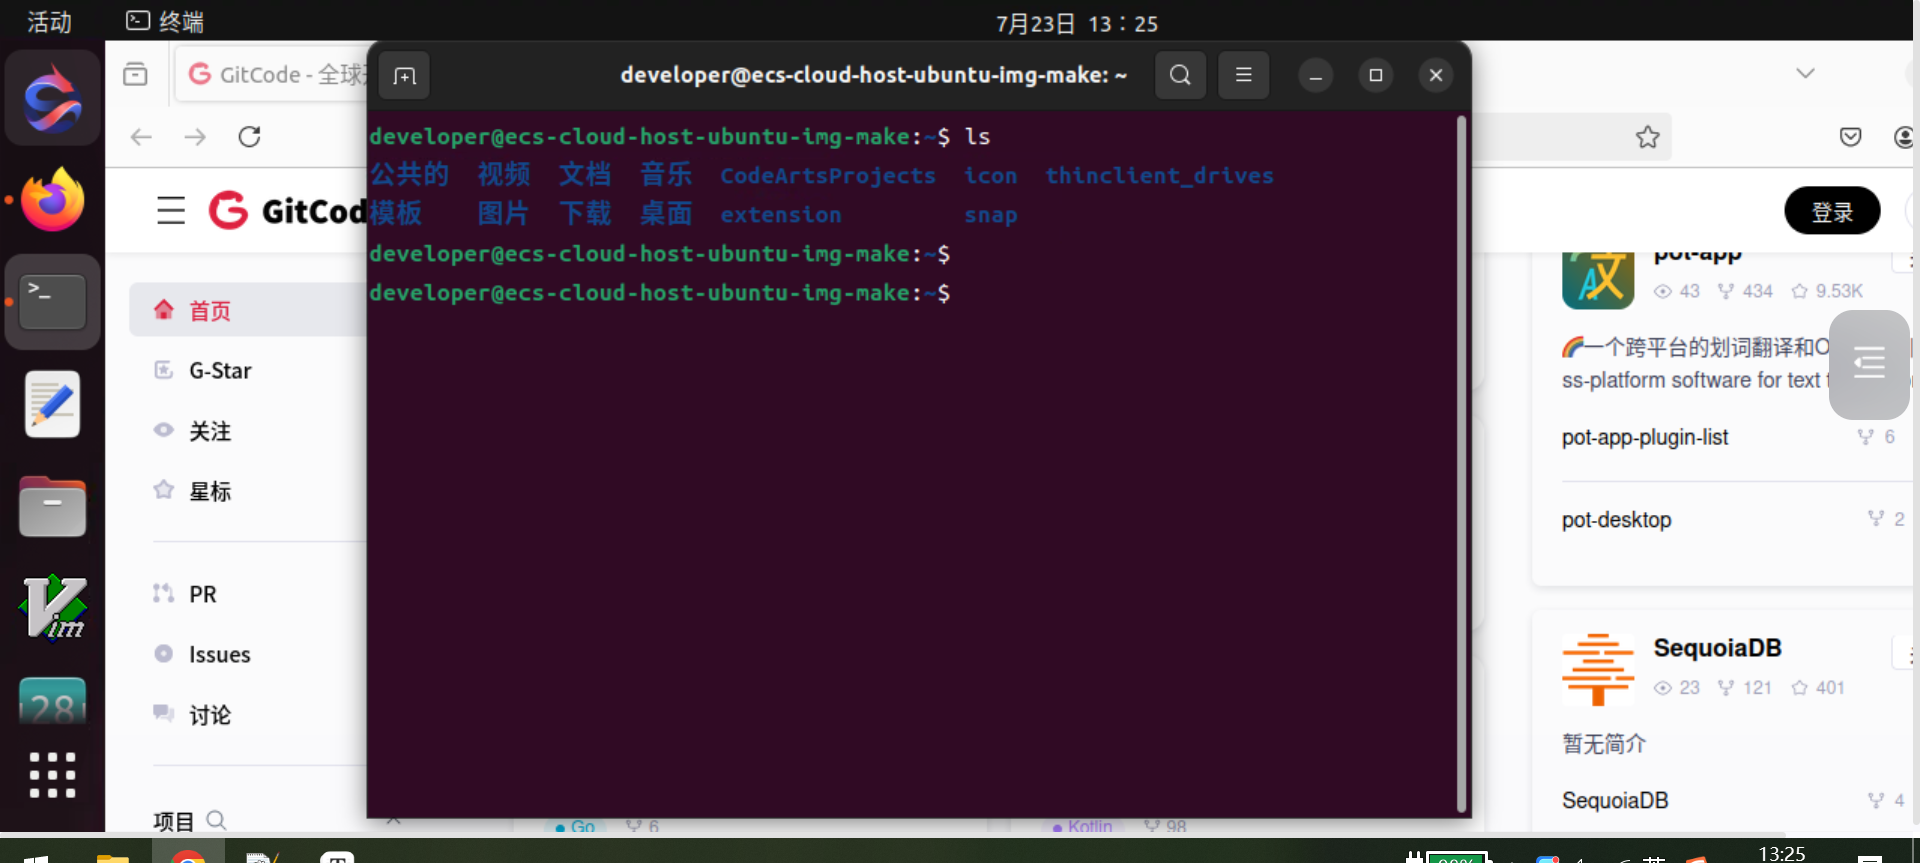Open the pot-app-plugin-list repository link
Image resolution: width=1920 pixels, height=863 pixels.
point(1645,438)
